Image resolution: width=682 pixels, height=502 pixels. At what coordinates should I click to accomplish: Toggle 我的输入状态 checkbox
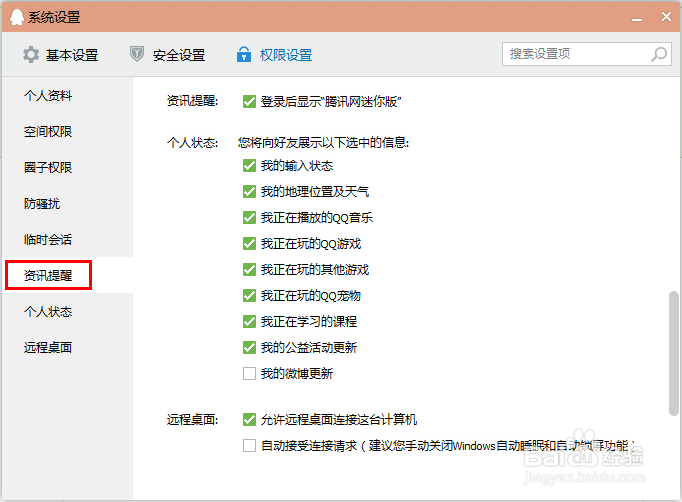pyautogui.click(x=249, y=166)
